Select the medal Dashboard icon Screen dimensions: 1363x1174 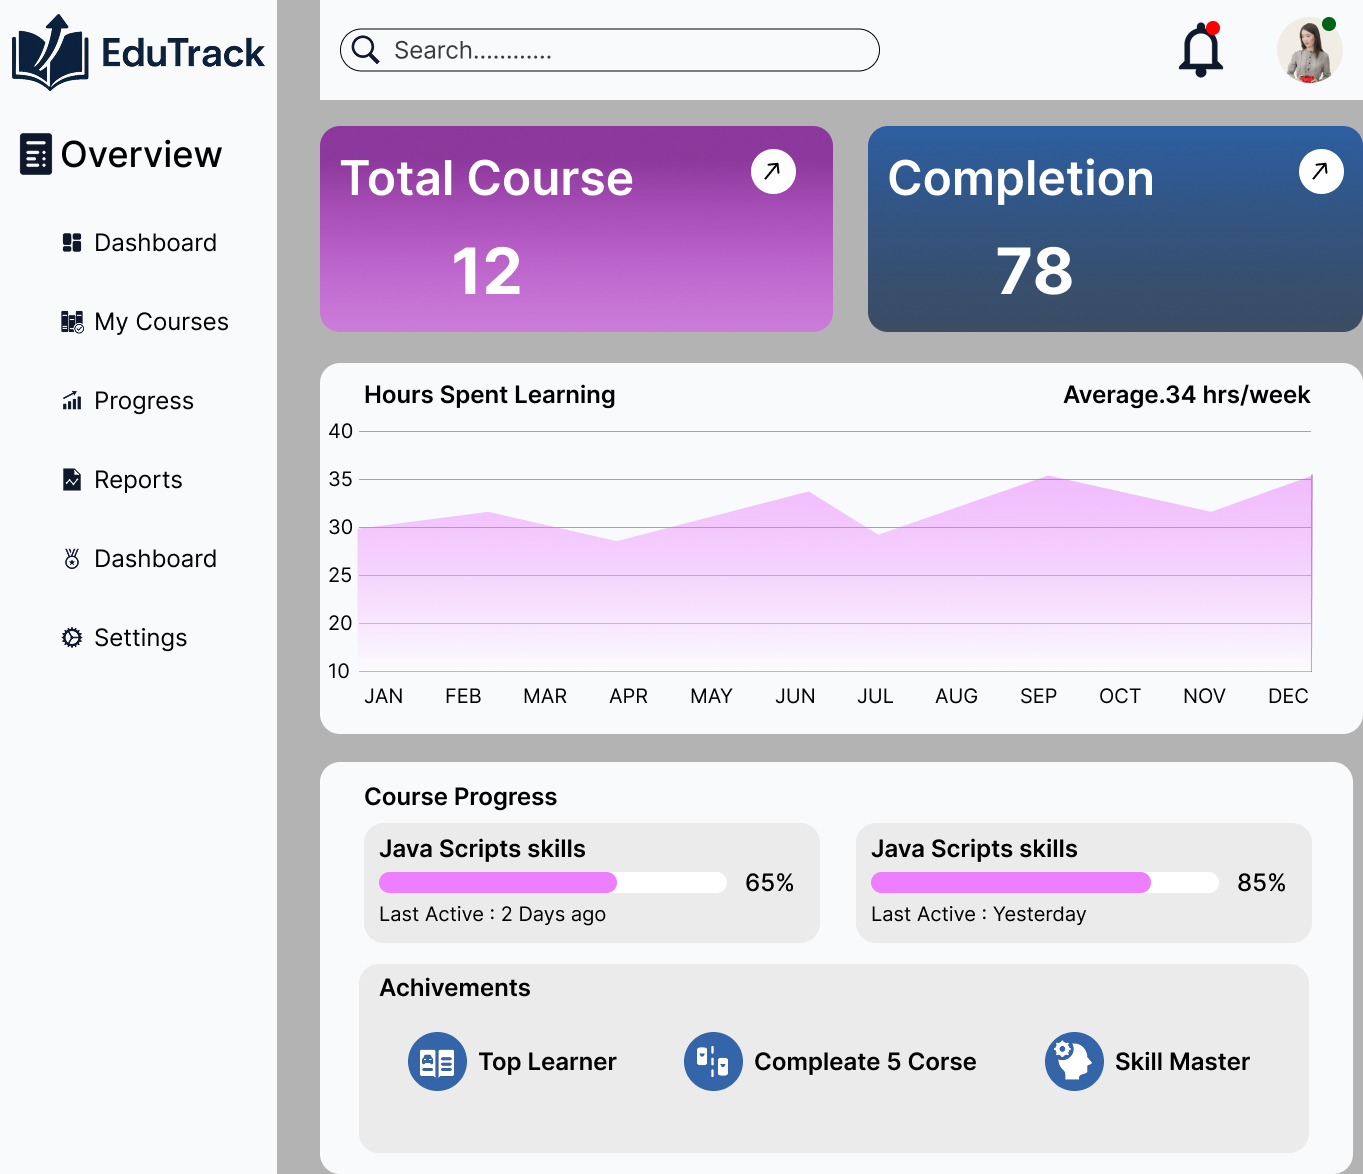coord(71,558)
